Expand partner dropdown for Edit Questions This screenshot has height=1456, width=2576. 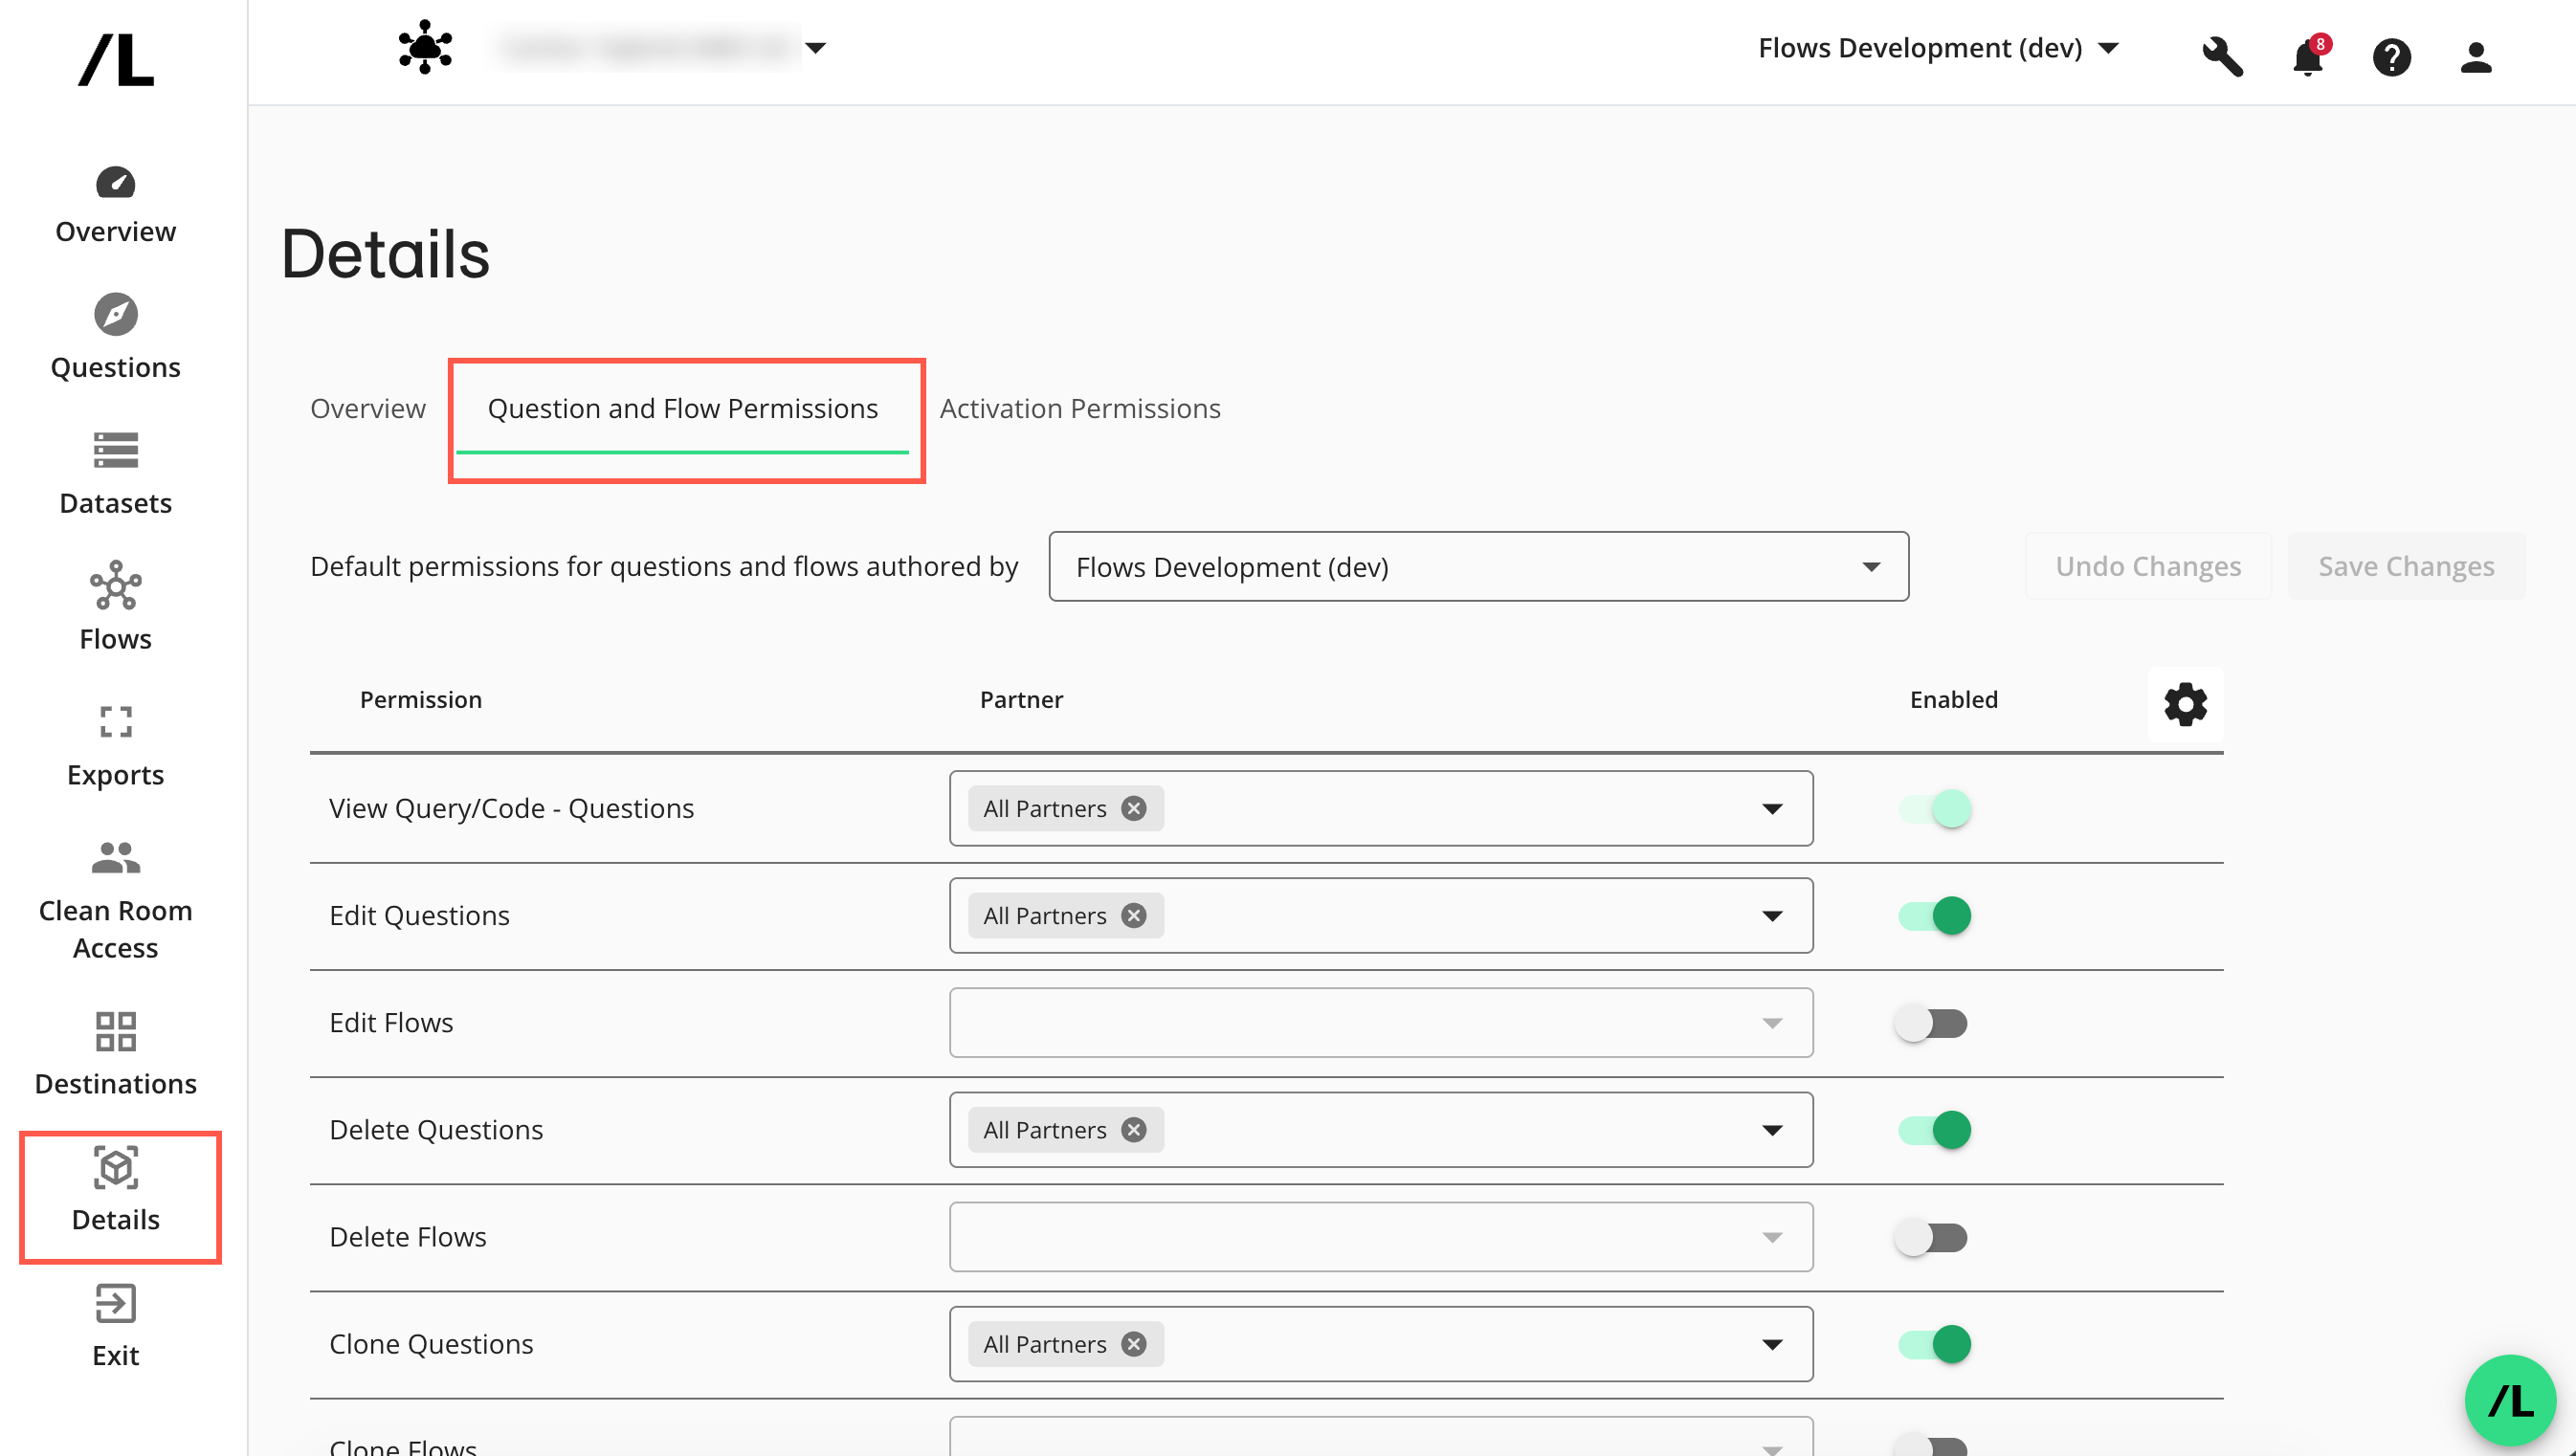point(1771,915)
